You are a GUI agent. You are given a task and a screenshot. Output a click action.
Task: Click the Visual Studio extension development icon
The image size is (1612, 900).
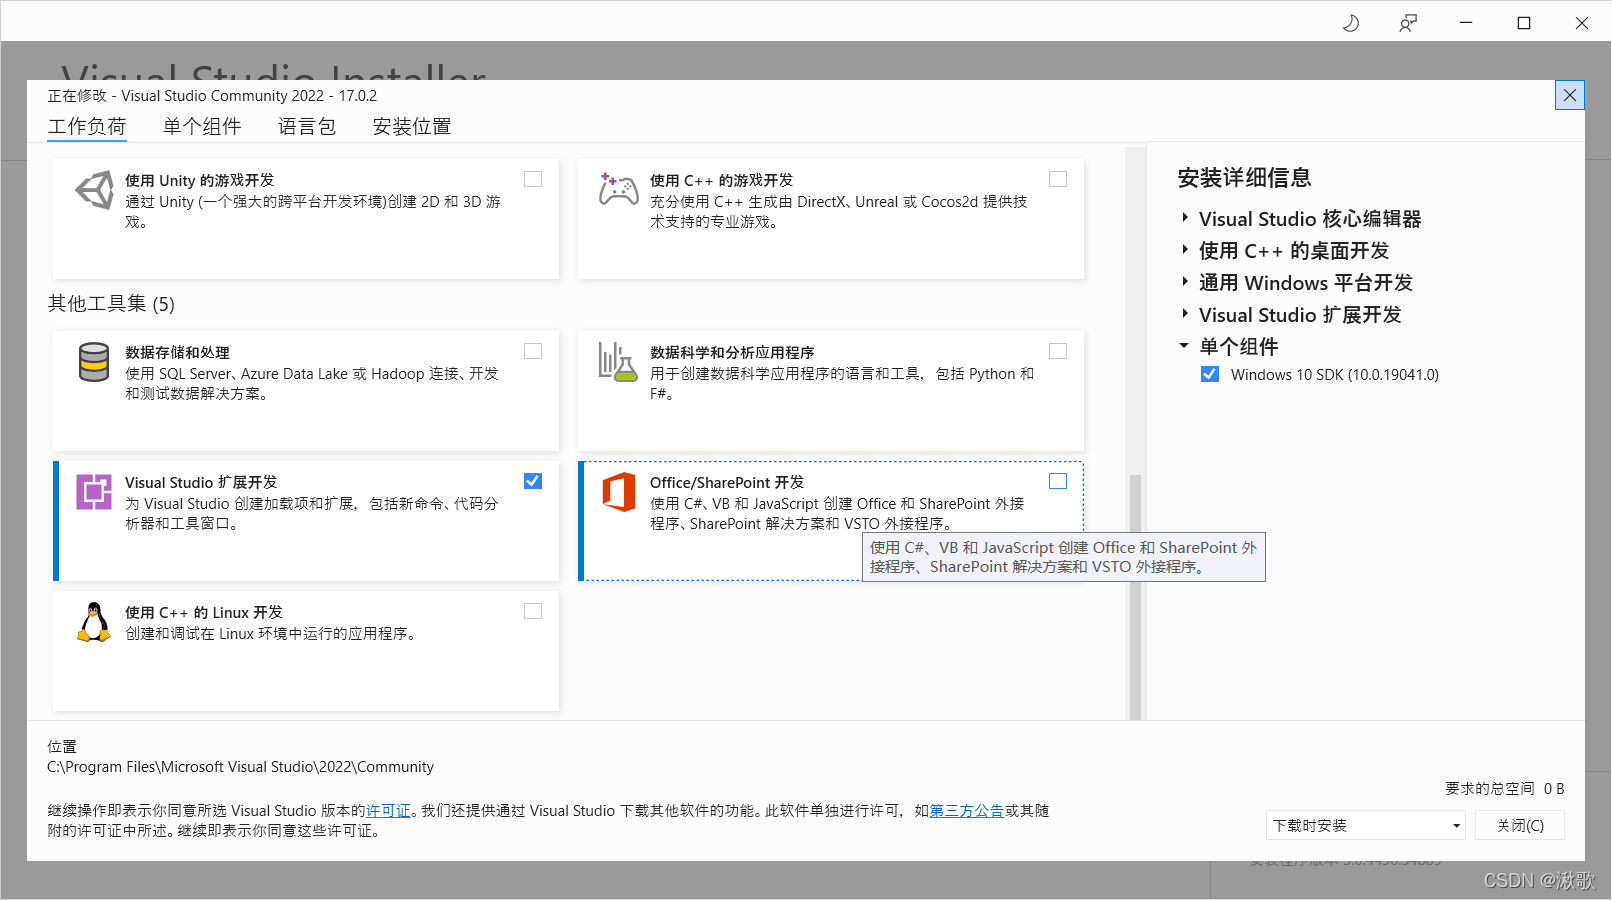pos(94,492)
